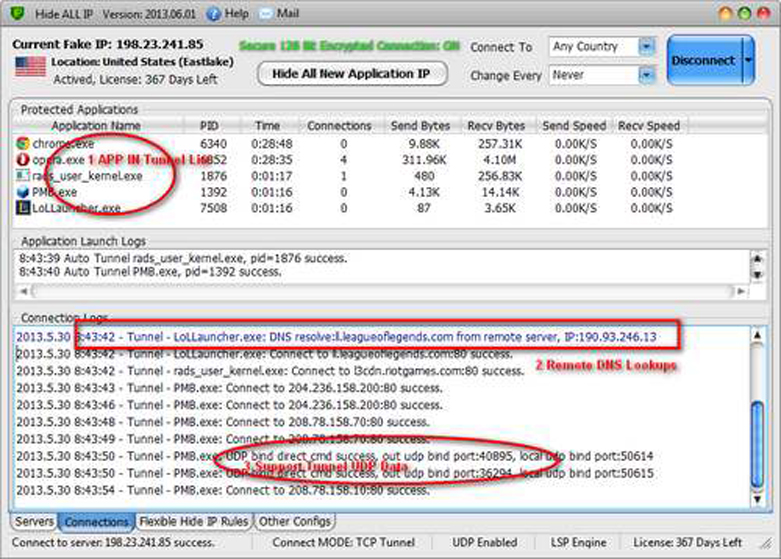The width and height of the screenshot is (781, 559).
Task: Click the window resize grip corner
Action: (x=766, y=544)
